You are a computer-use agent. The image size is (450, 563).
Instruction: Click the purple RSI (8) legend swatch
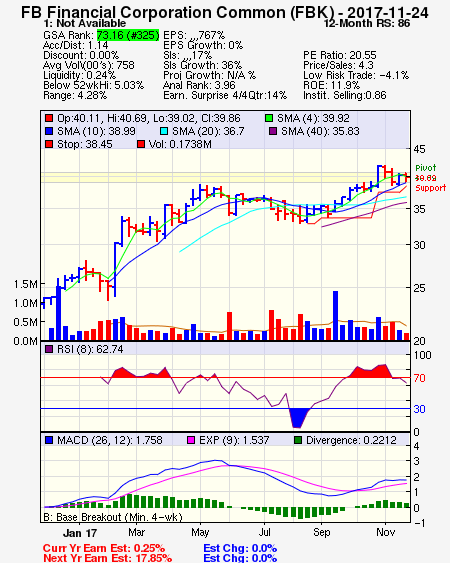pos(49,349)
